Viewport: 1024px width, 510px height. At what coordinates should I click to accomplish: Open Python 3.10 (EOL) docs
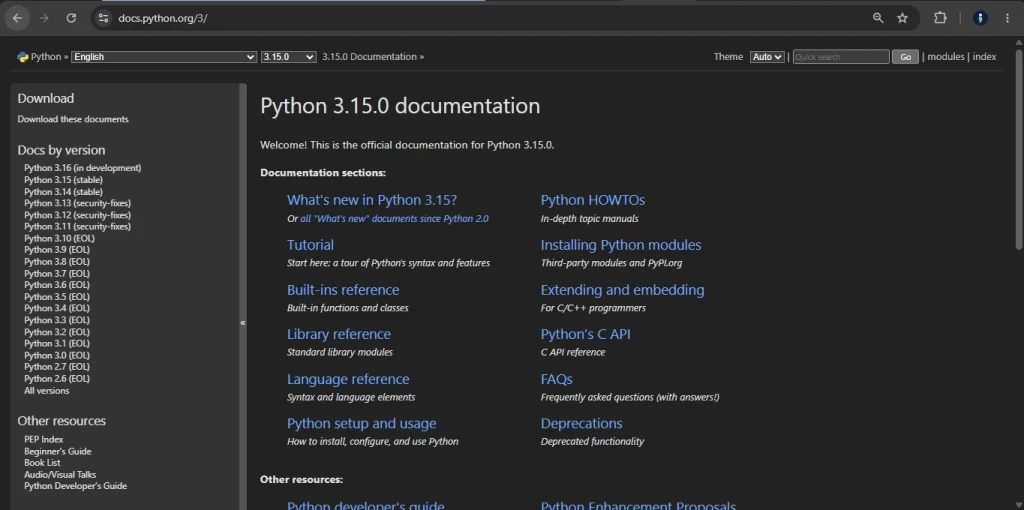pos(59,238)
